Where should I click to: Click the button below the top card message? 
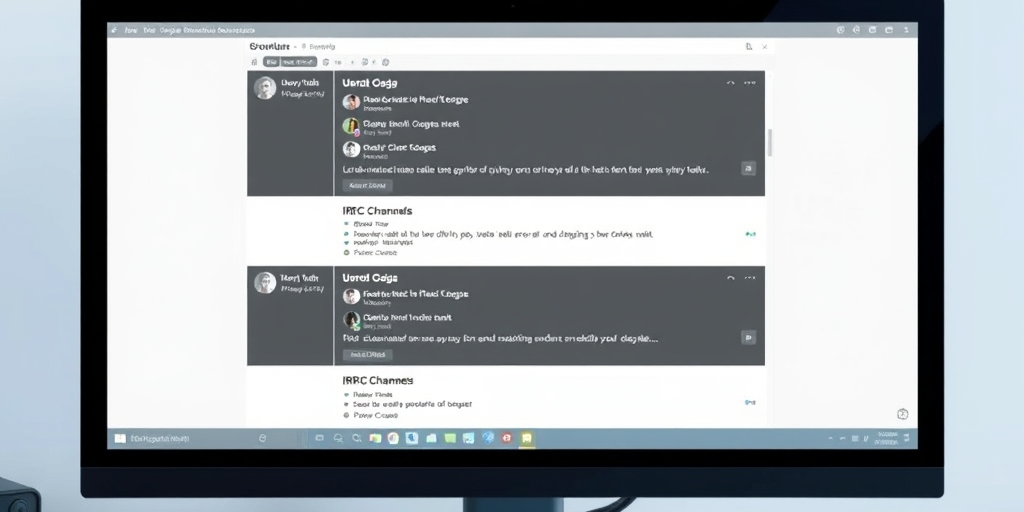coord(368,185)
